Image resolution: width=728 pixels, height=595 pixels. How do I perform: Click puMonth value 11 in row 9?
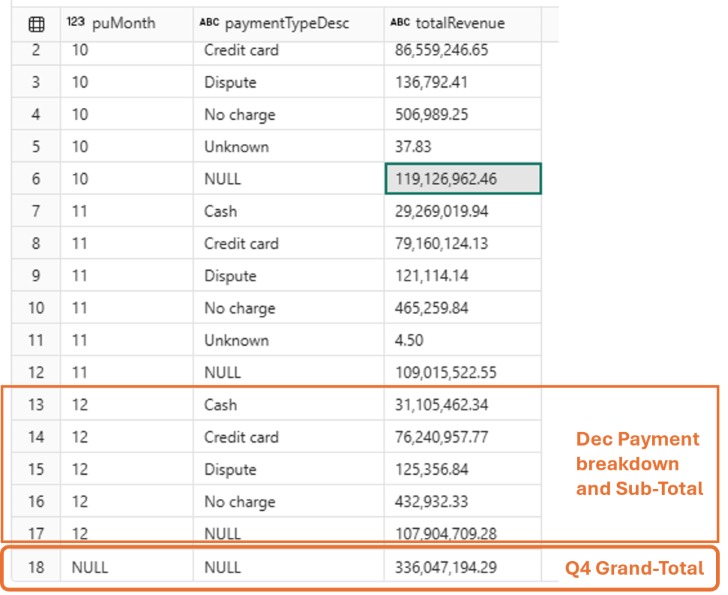[79, 276]
